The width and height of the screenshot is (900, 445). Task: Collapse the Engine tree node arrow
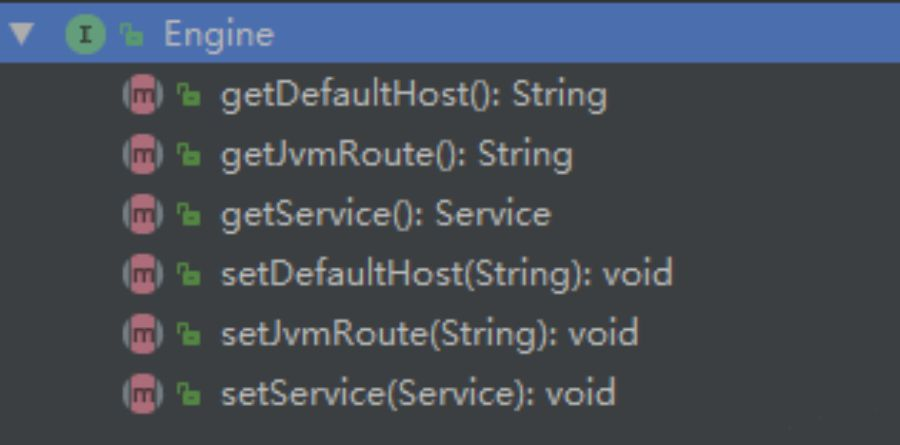[x=22, y=34]
